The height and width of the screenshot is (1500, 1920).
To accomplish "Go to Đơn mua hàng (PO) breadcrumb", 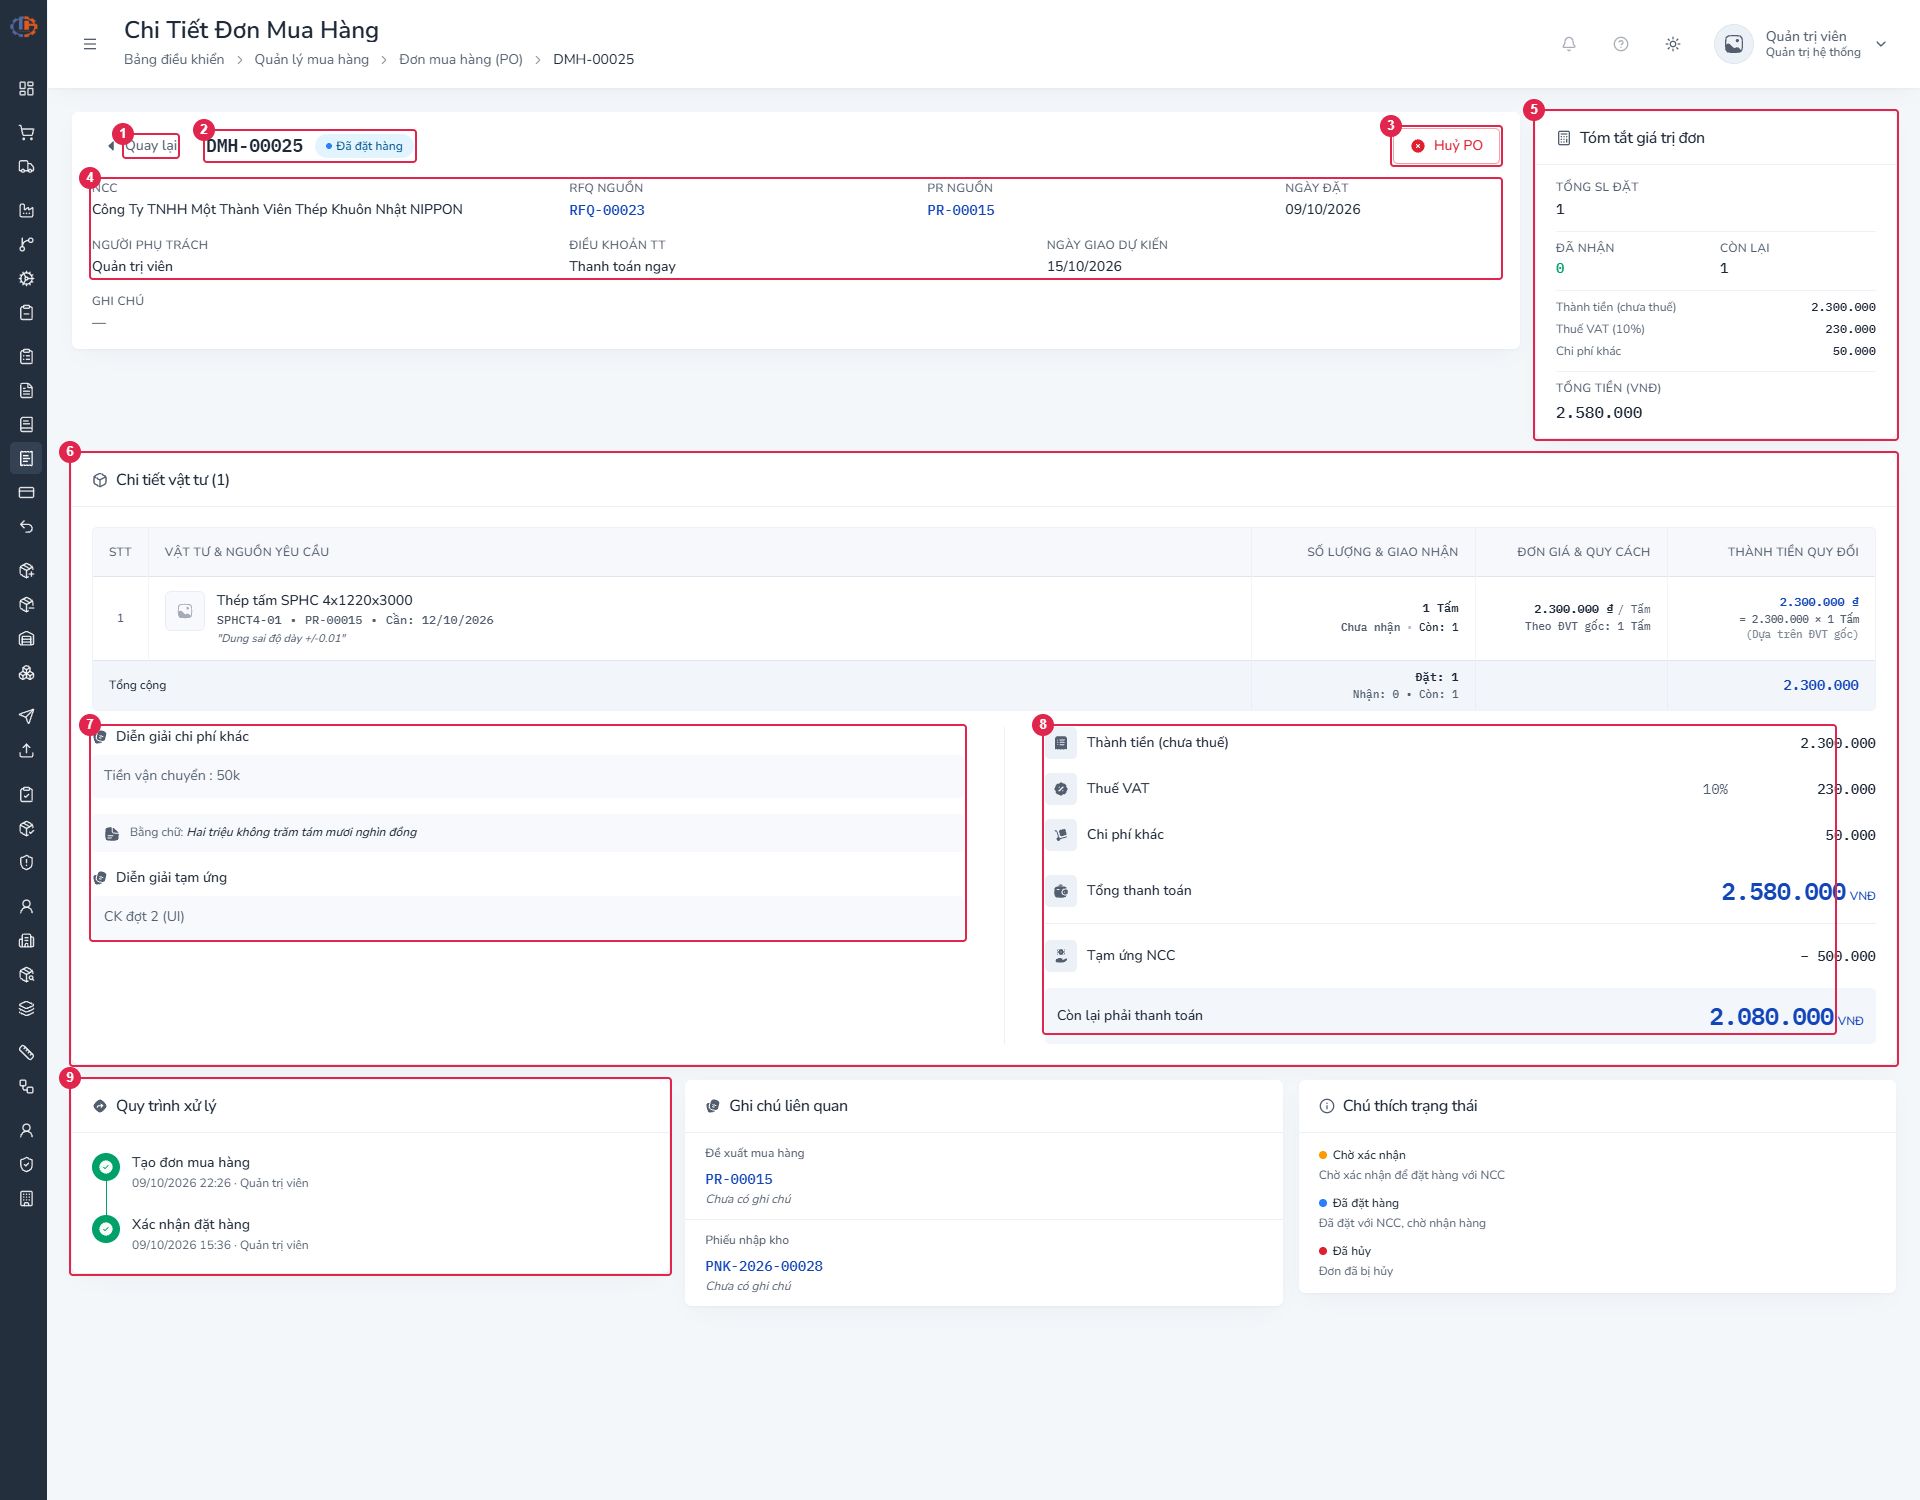I will point(461,59).
